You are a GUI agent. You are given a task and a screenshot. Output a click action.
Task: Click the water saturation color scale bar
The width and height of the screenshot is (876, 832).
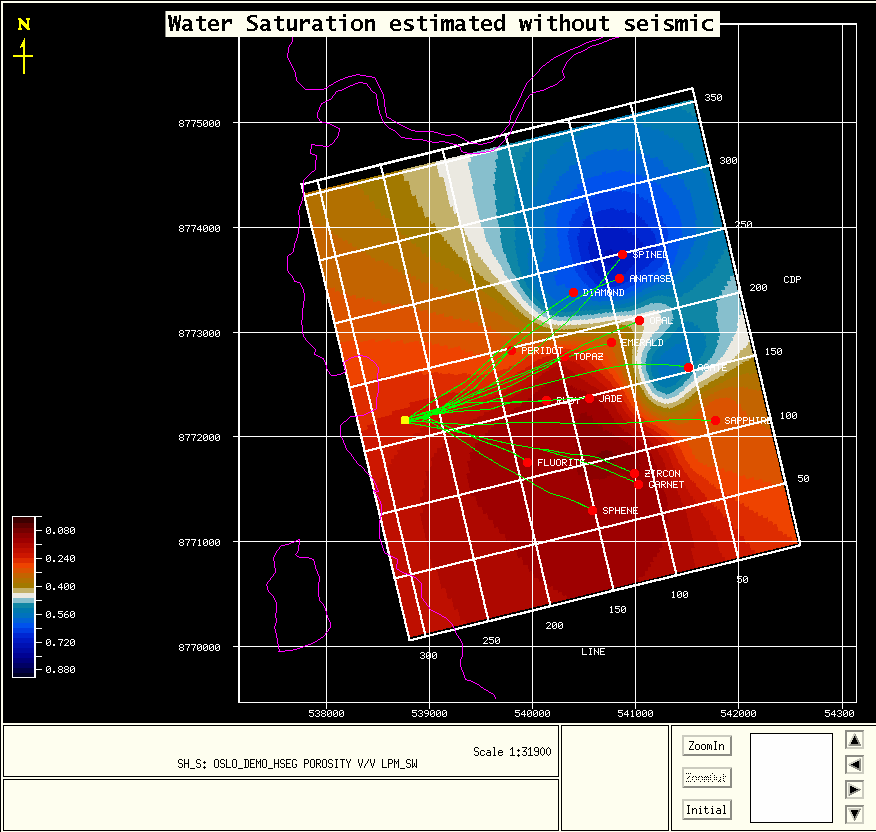click(x=24, y=597)
